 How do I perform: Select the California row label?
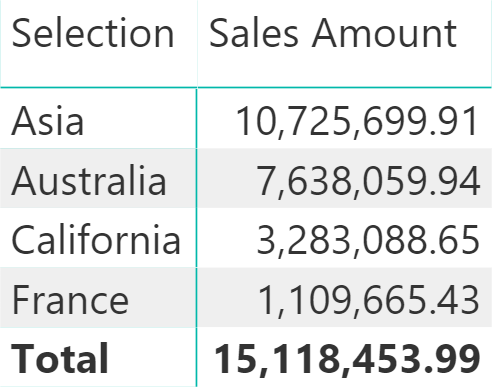[96, 239]
